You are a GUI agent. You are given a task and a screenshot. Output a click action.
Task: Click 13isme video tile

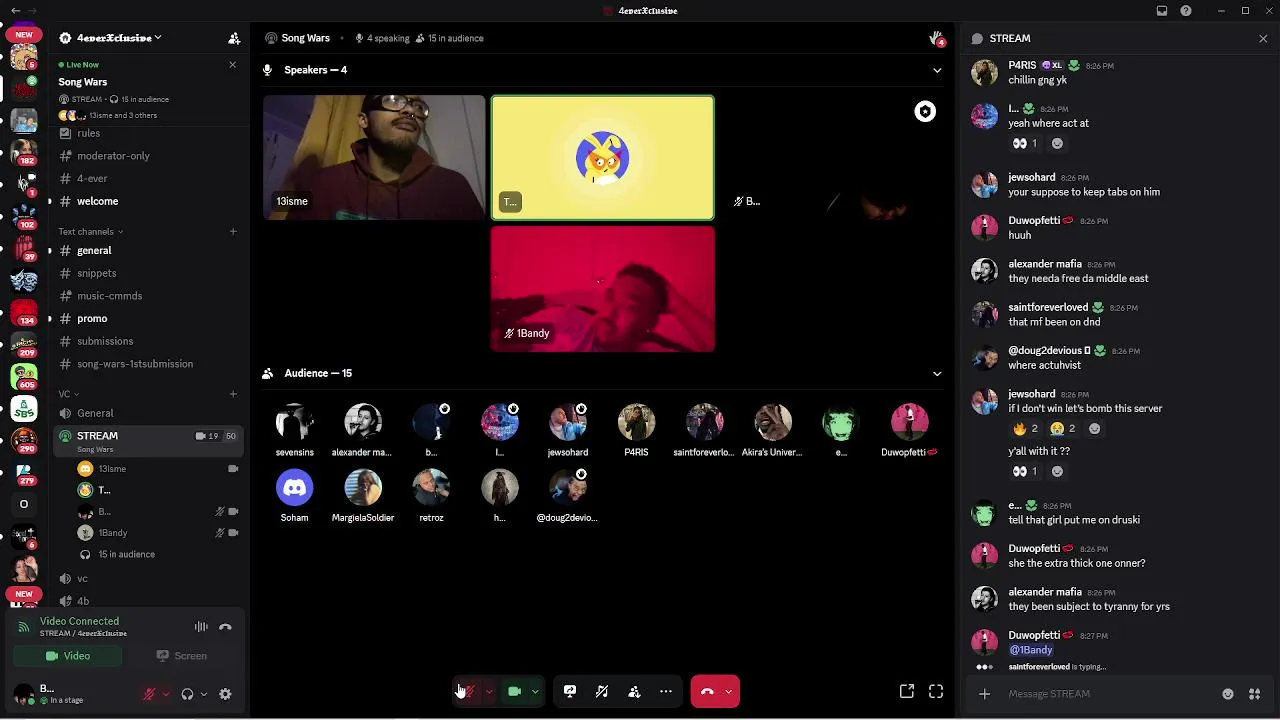pyautogui.click(x=374, y=157)
